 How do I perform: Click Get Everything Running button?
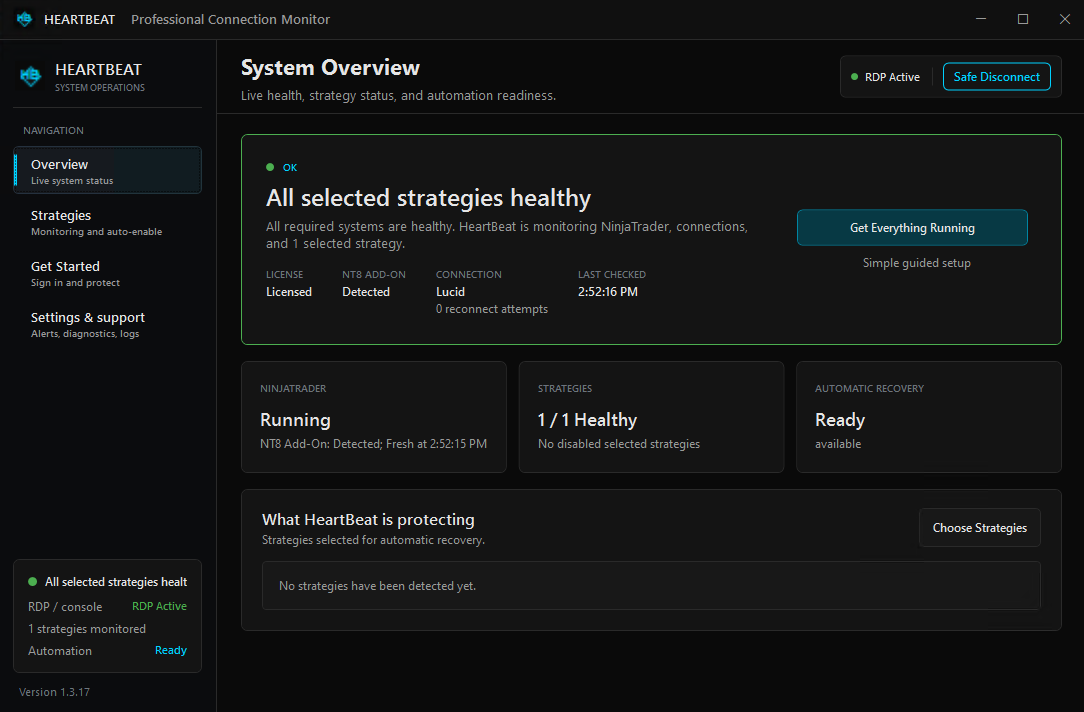tap(912, 227)
